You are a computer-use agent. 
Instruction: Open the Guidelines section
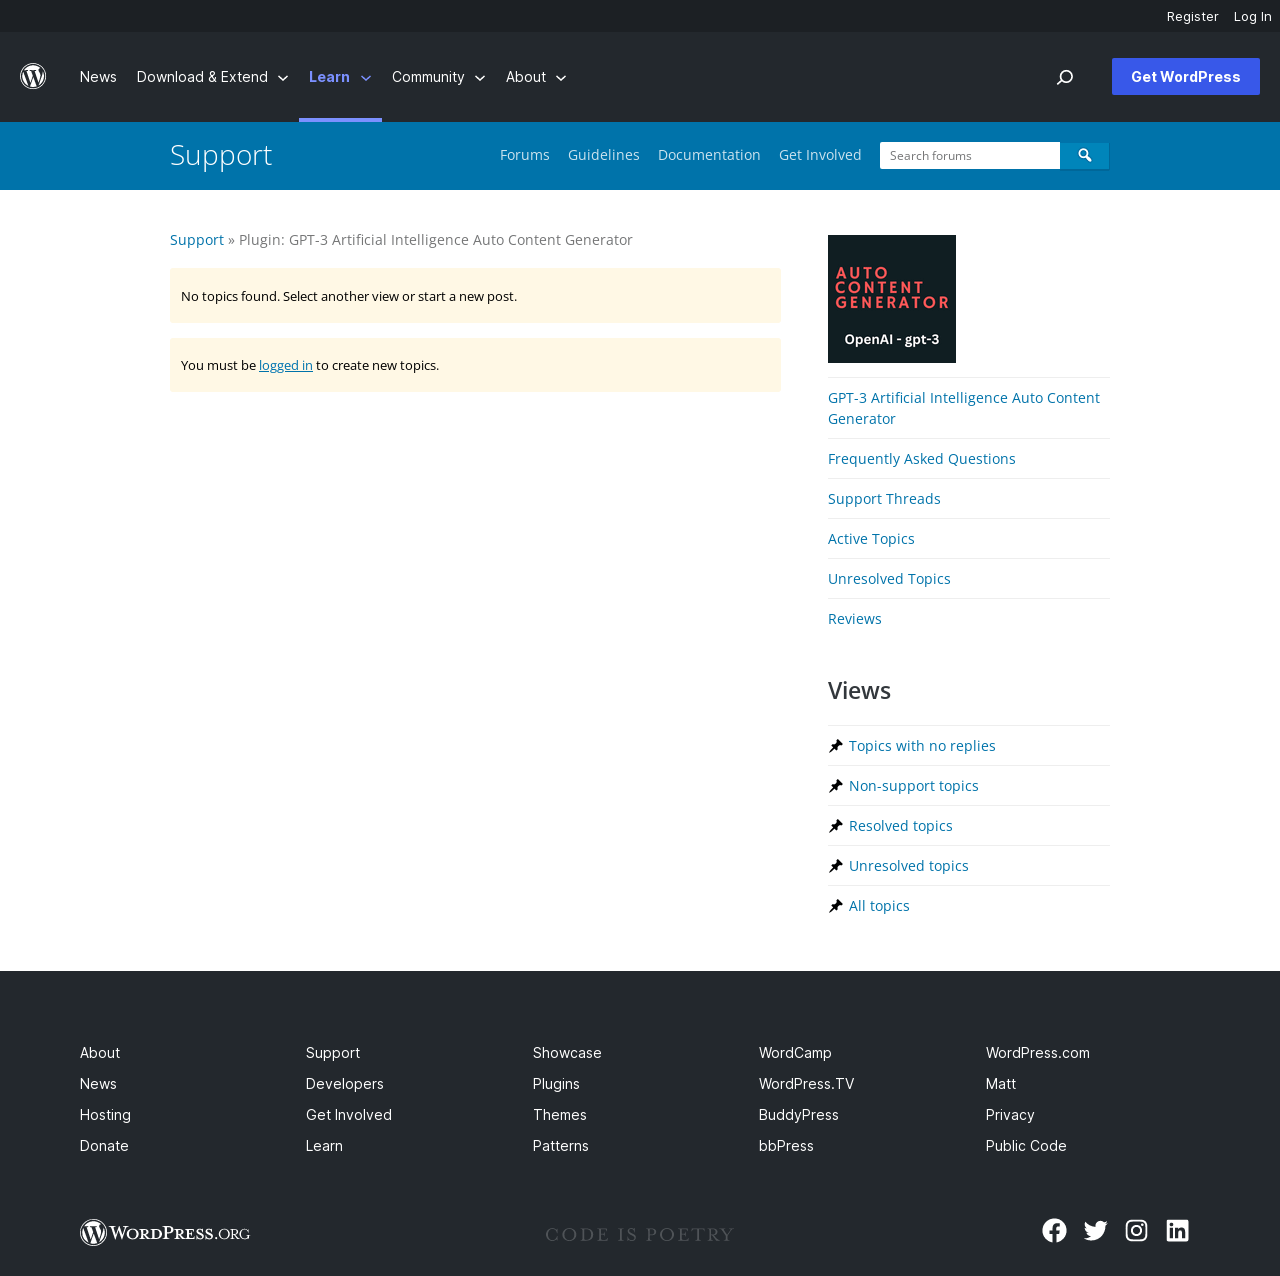pyautogui.click(x=604, y=155)
